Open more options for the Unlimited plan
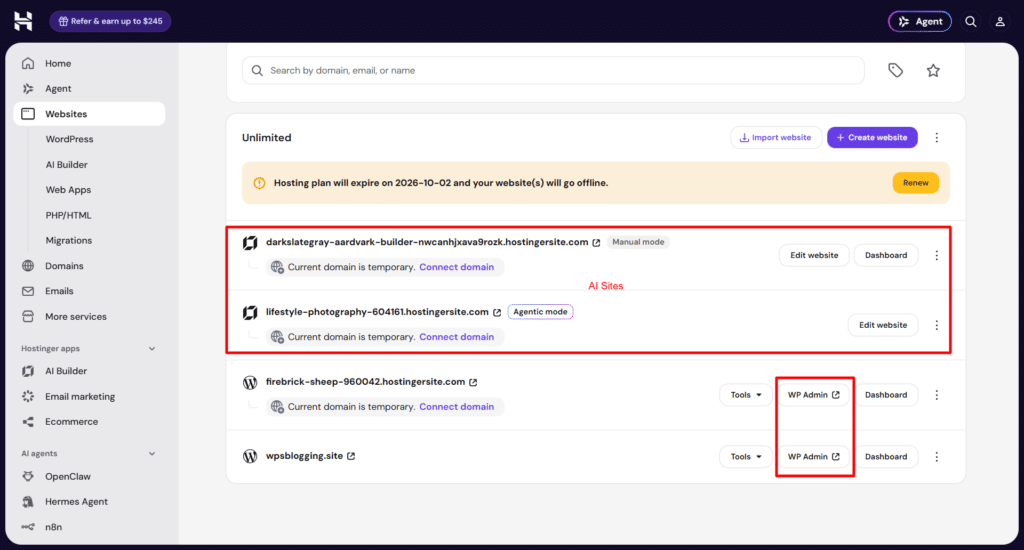The image size is (1024, 550). click(936, 138)
